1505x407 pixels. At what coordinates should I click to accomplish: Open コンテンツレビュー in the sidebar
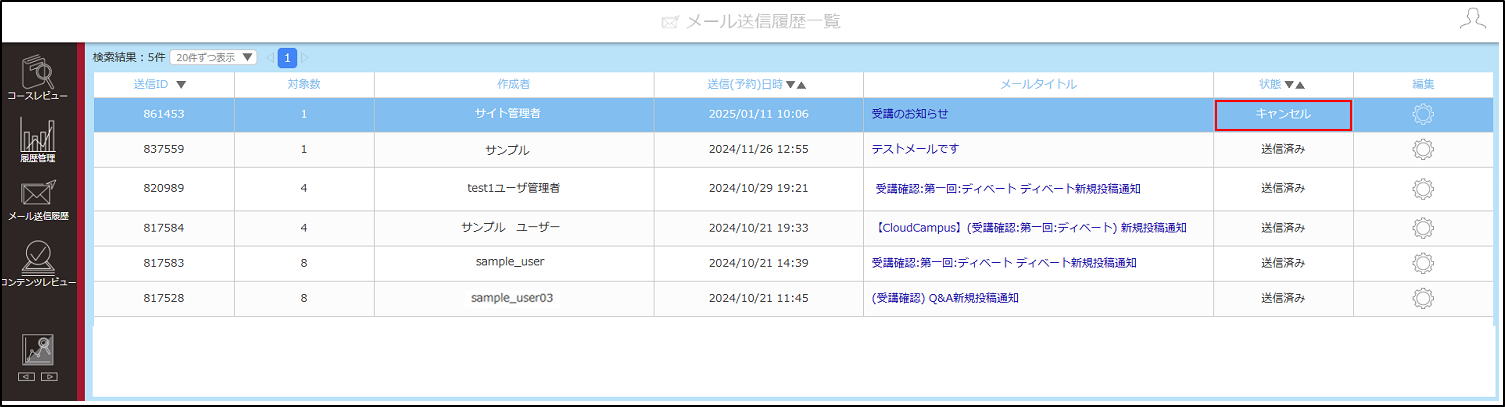click(x=38, y=265)
